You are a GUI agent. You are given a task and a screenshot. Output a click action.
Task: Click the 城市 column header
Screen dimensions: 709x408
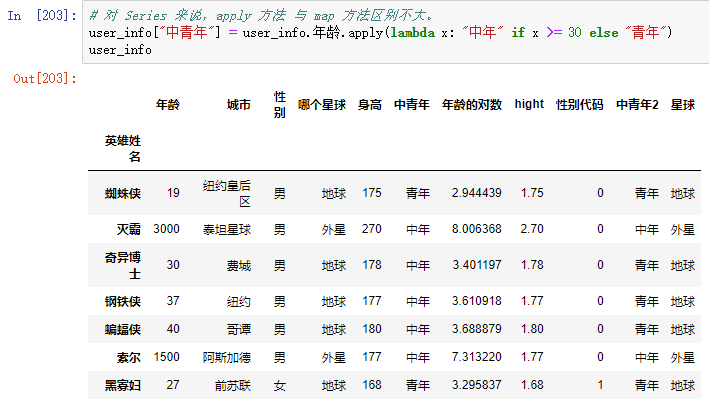(x=239, y=105)
